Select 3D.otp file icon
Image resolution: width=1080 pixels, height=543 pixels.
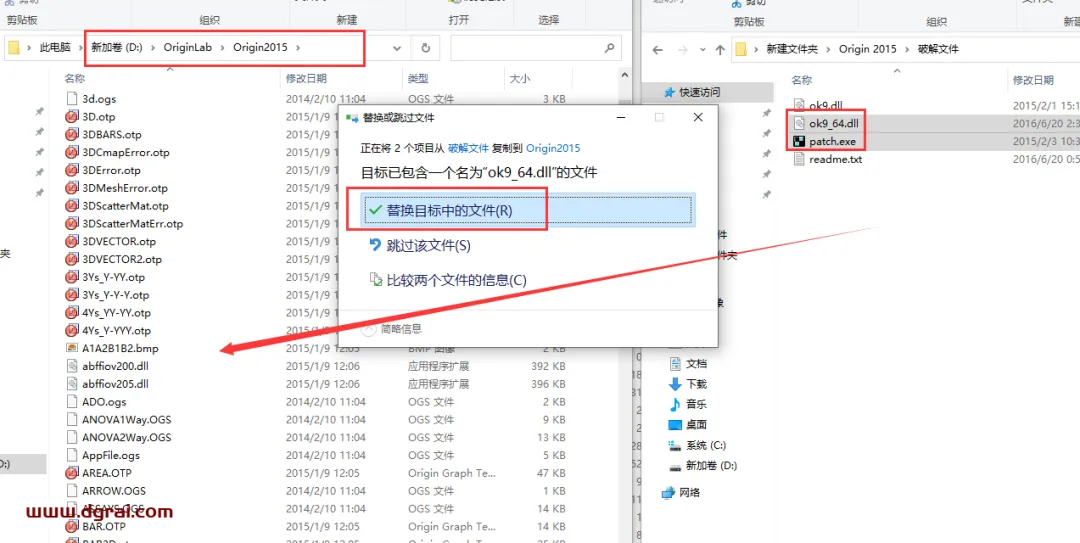click(72, 116)
